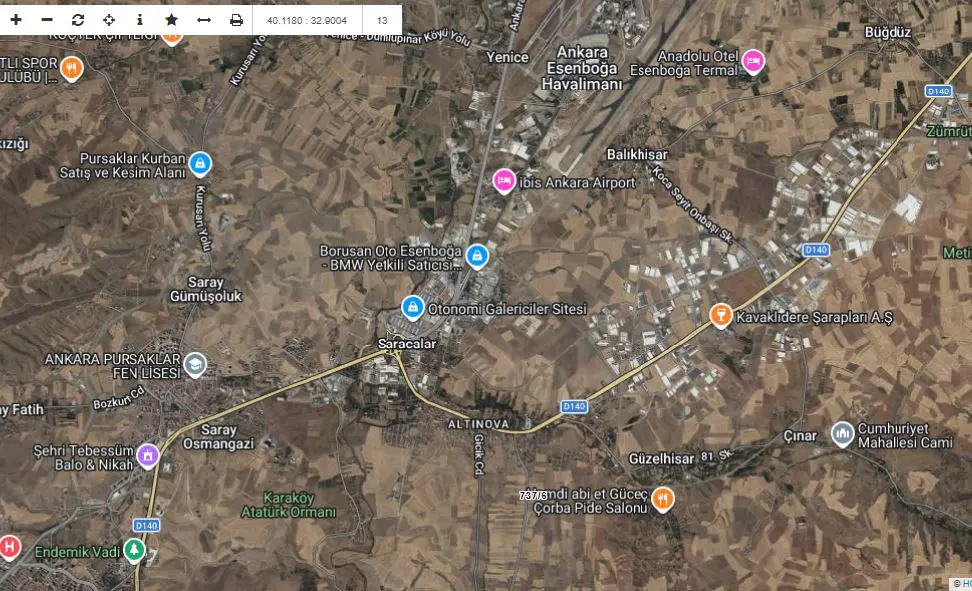Open the Cumhuriyet Mahallesi Cami mosque marker

842,434
